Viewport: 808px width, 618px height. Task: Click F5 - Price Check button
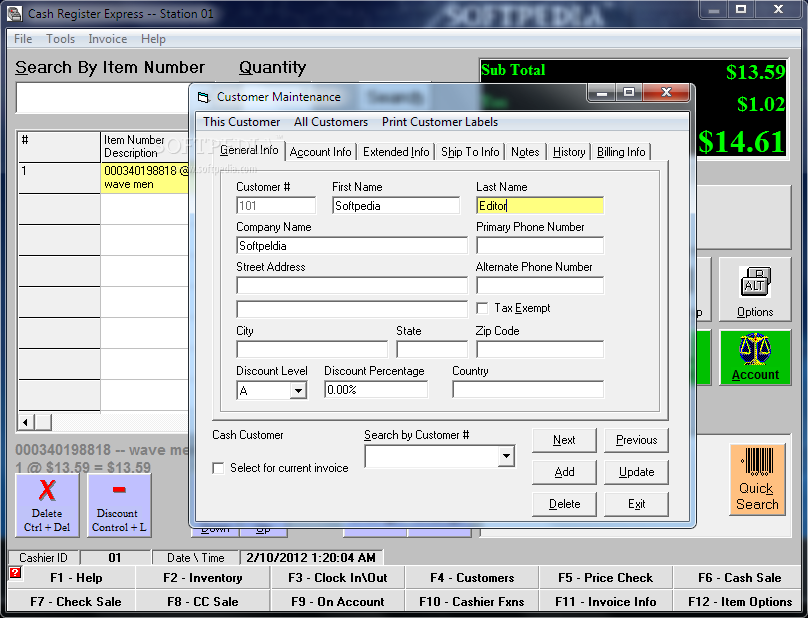605,578
